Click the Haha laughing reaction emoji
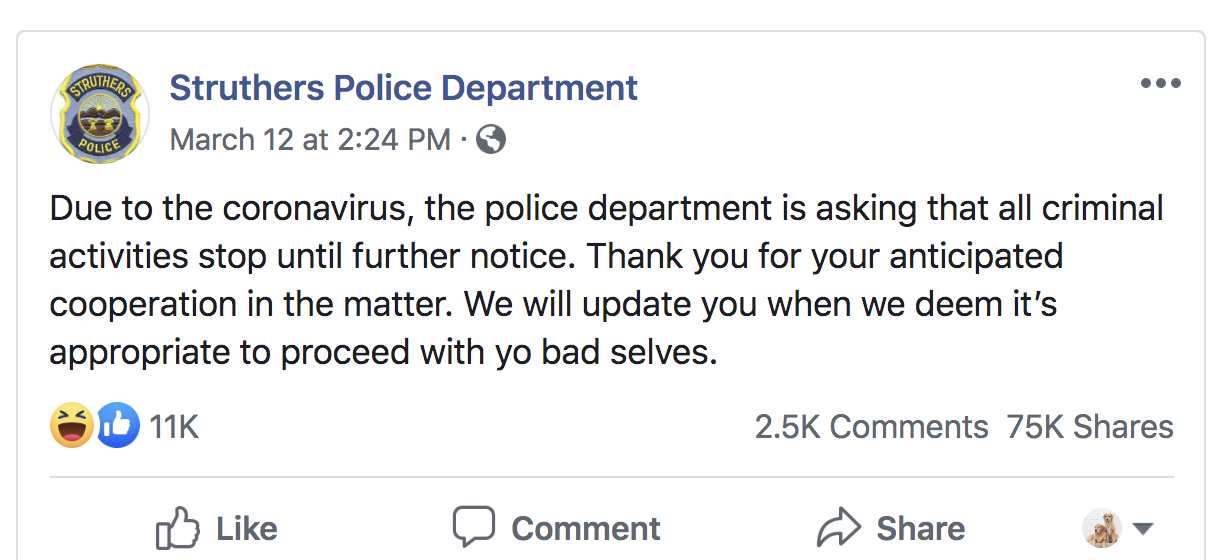 click(72, 427)
